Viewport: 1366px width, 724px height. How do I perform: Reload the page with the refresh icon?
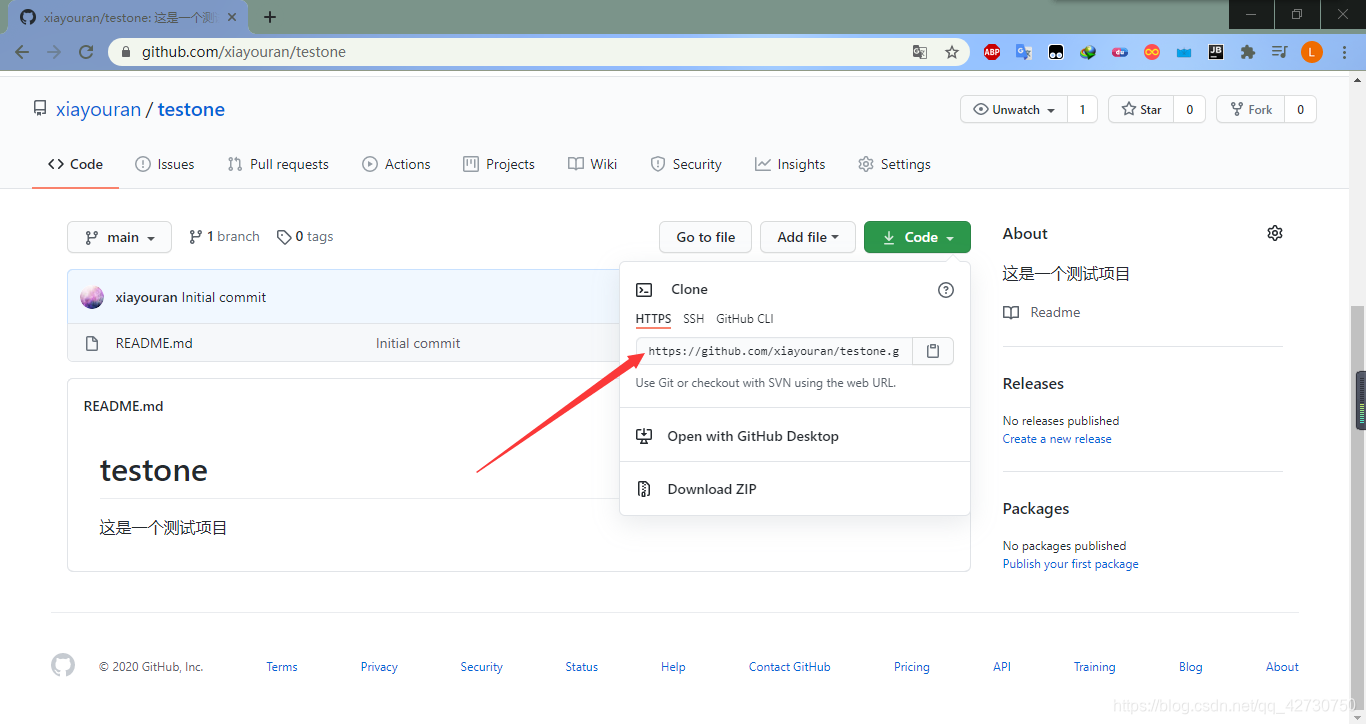pos(86,52)
